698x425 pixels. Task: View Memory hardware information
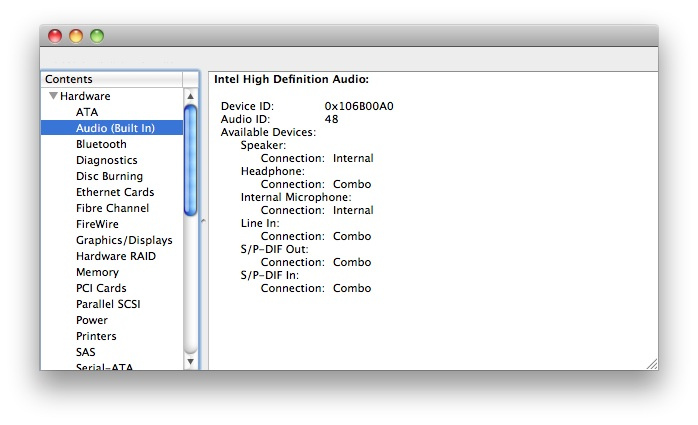click(x=97, y=272)
